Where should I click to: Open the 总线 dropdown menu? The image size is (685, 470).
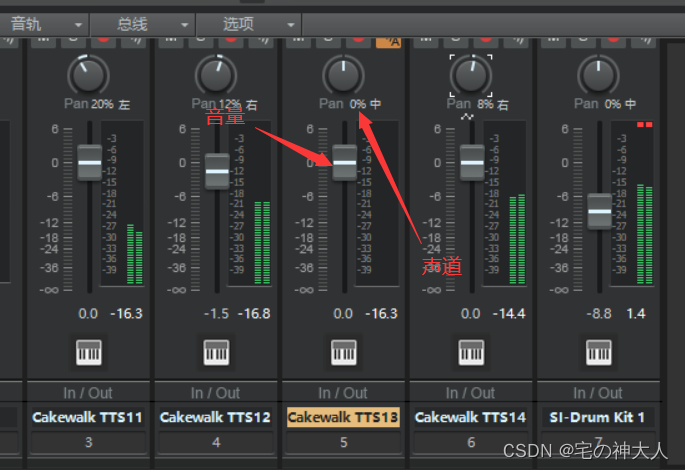pyautogui.click(x=143, y=24)
